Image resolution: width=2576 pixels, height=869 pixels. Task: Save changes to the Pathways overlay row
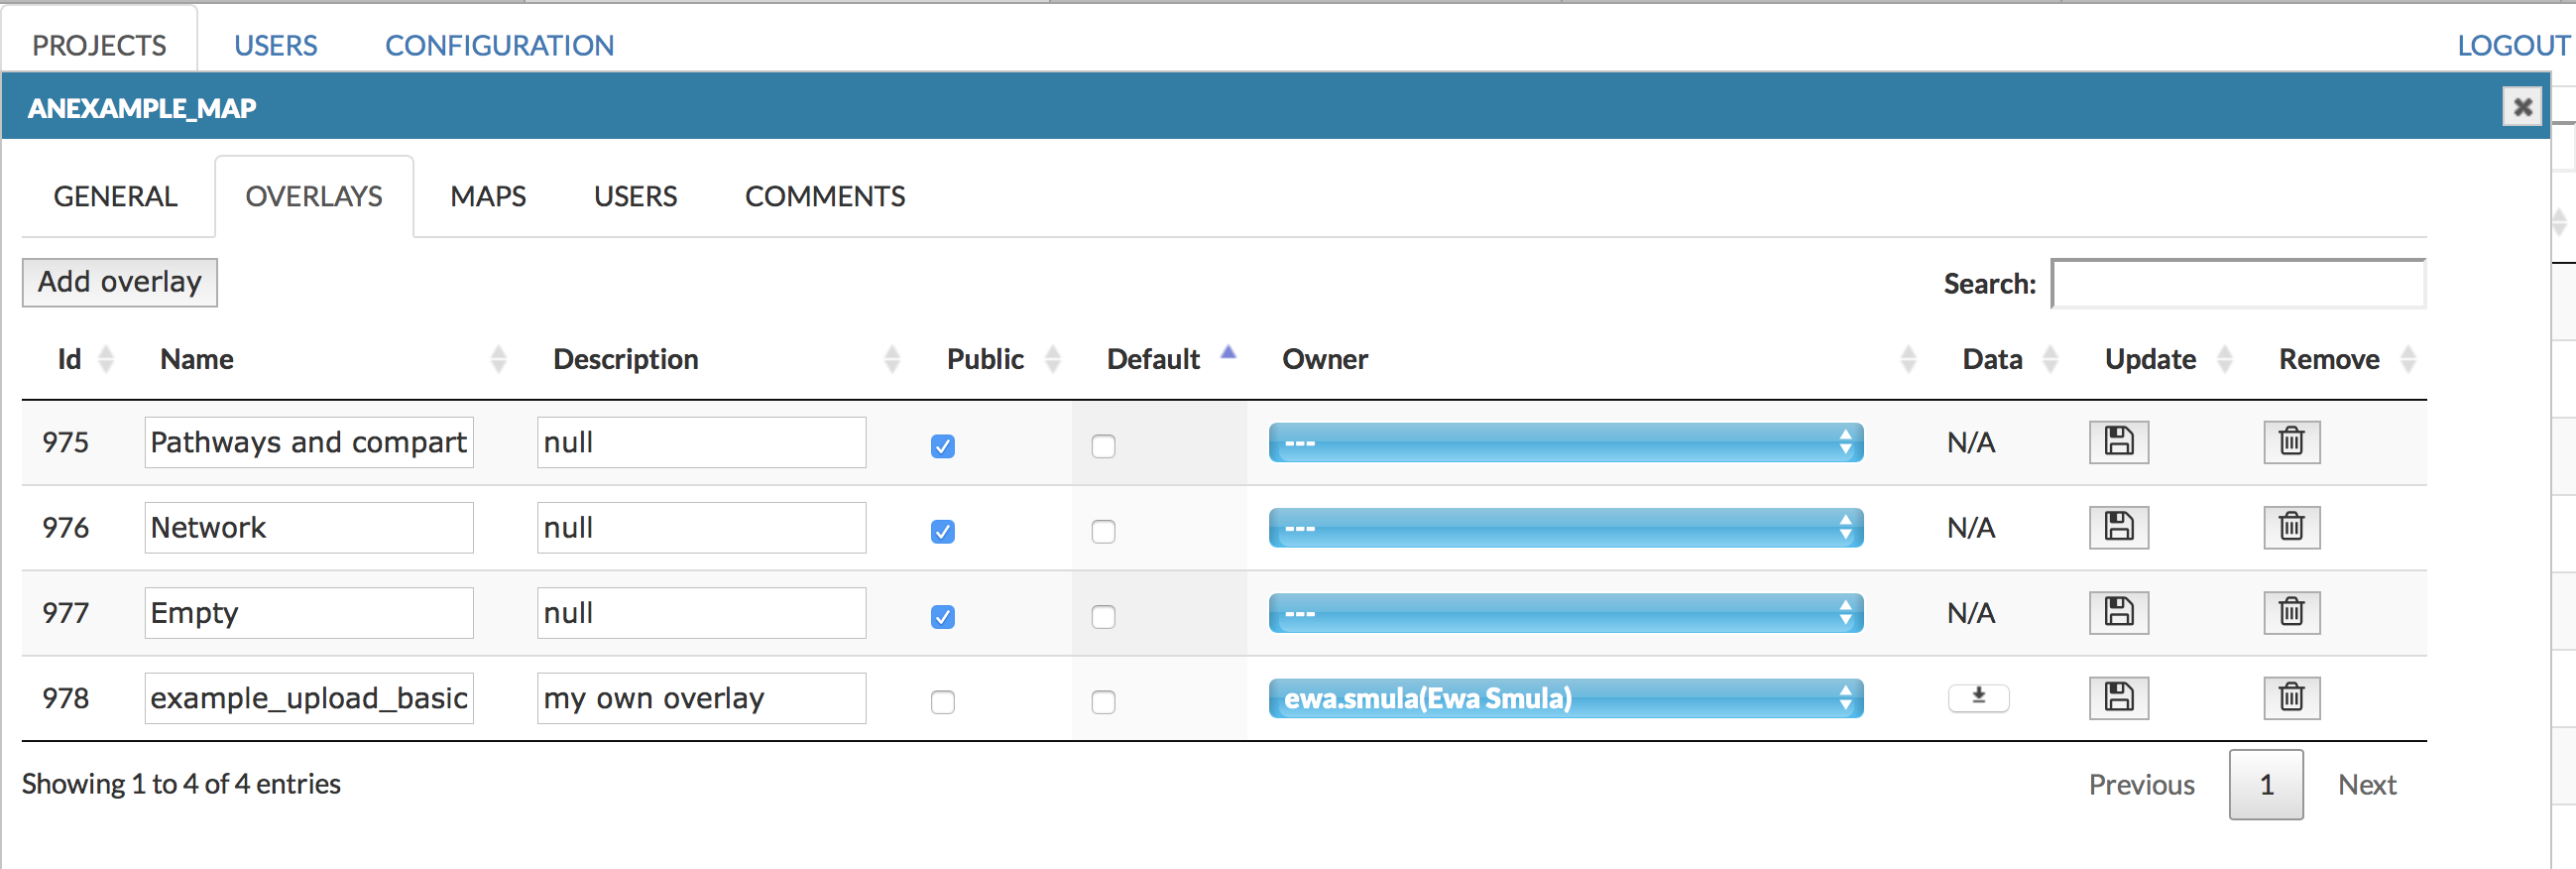(x=2118, y=442)
